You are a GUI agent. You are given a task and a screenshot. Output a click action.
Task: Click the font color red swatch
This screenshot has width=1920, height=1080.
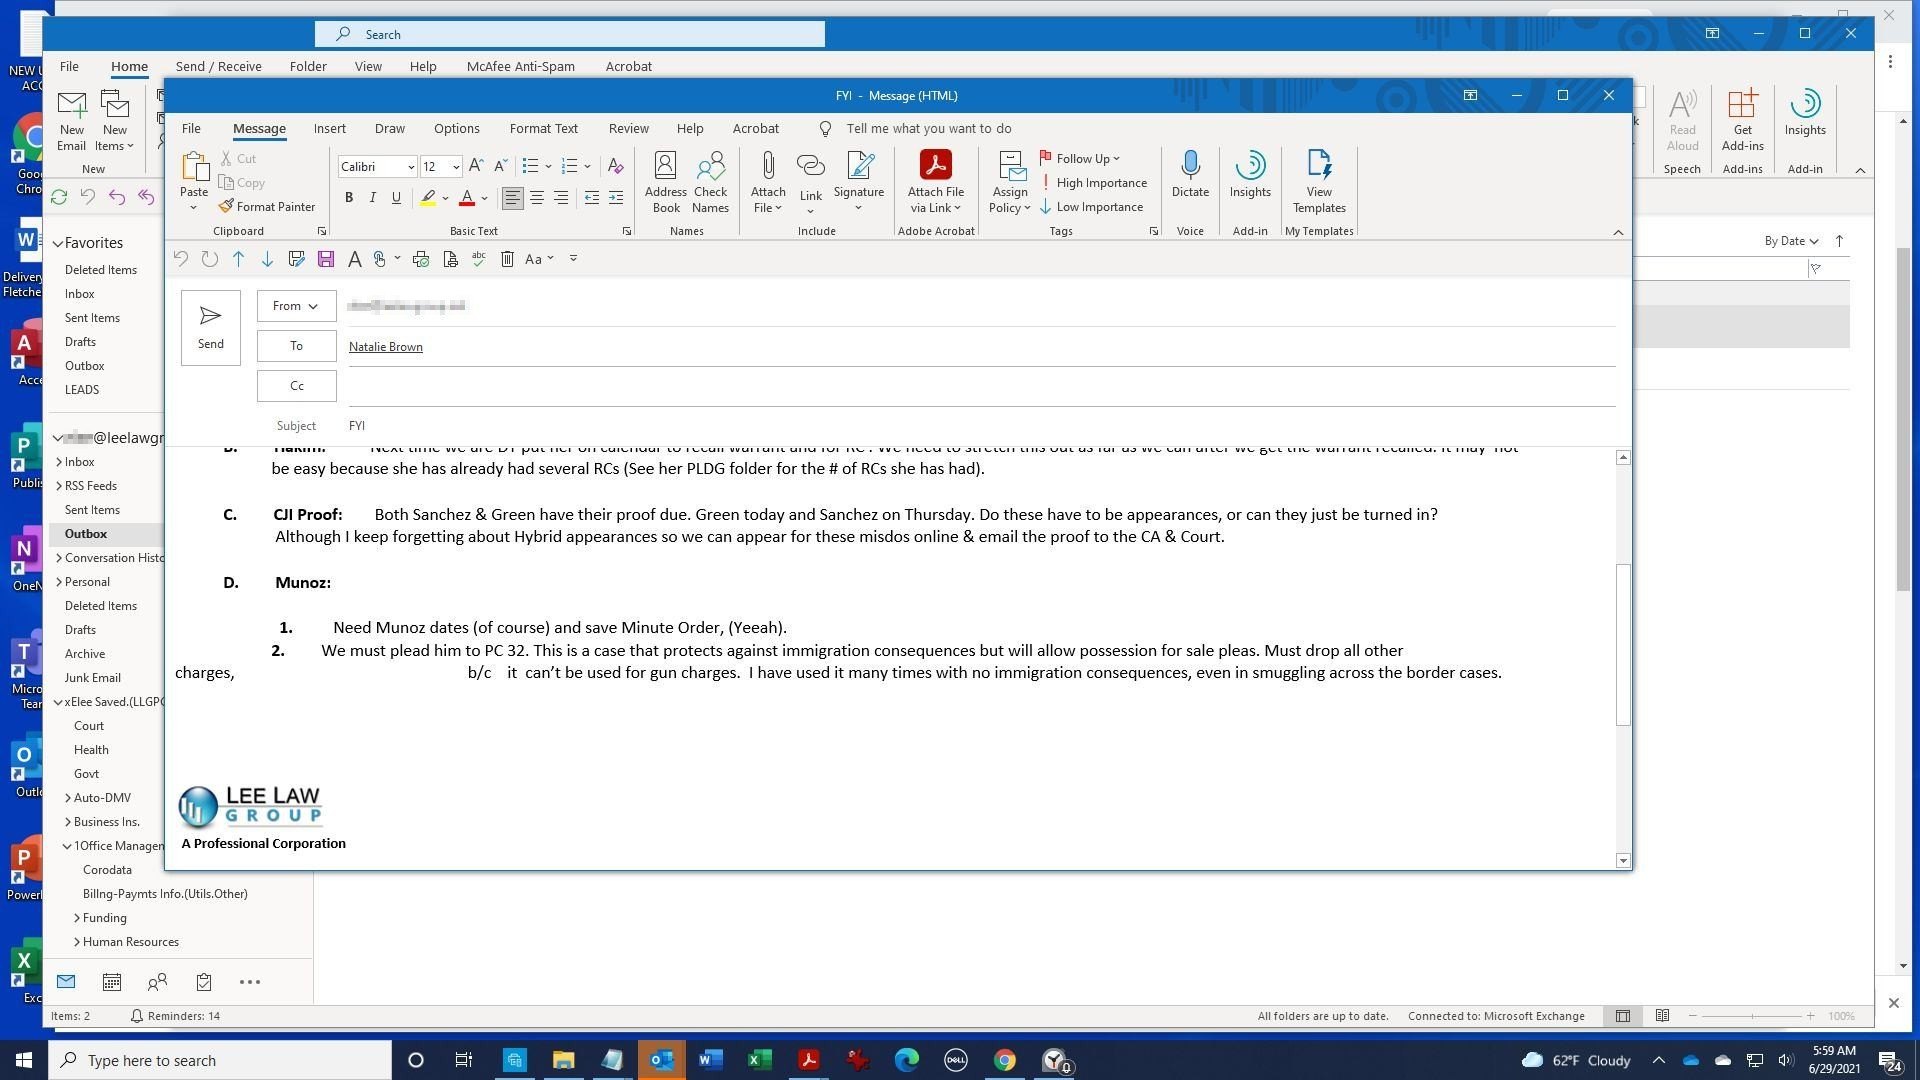(x=466, y=198)
